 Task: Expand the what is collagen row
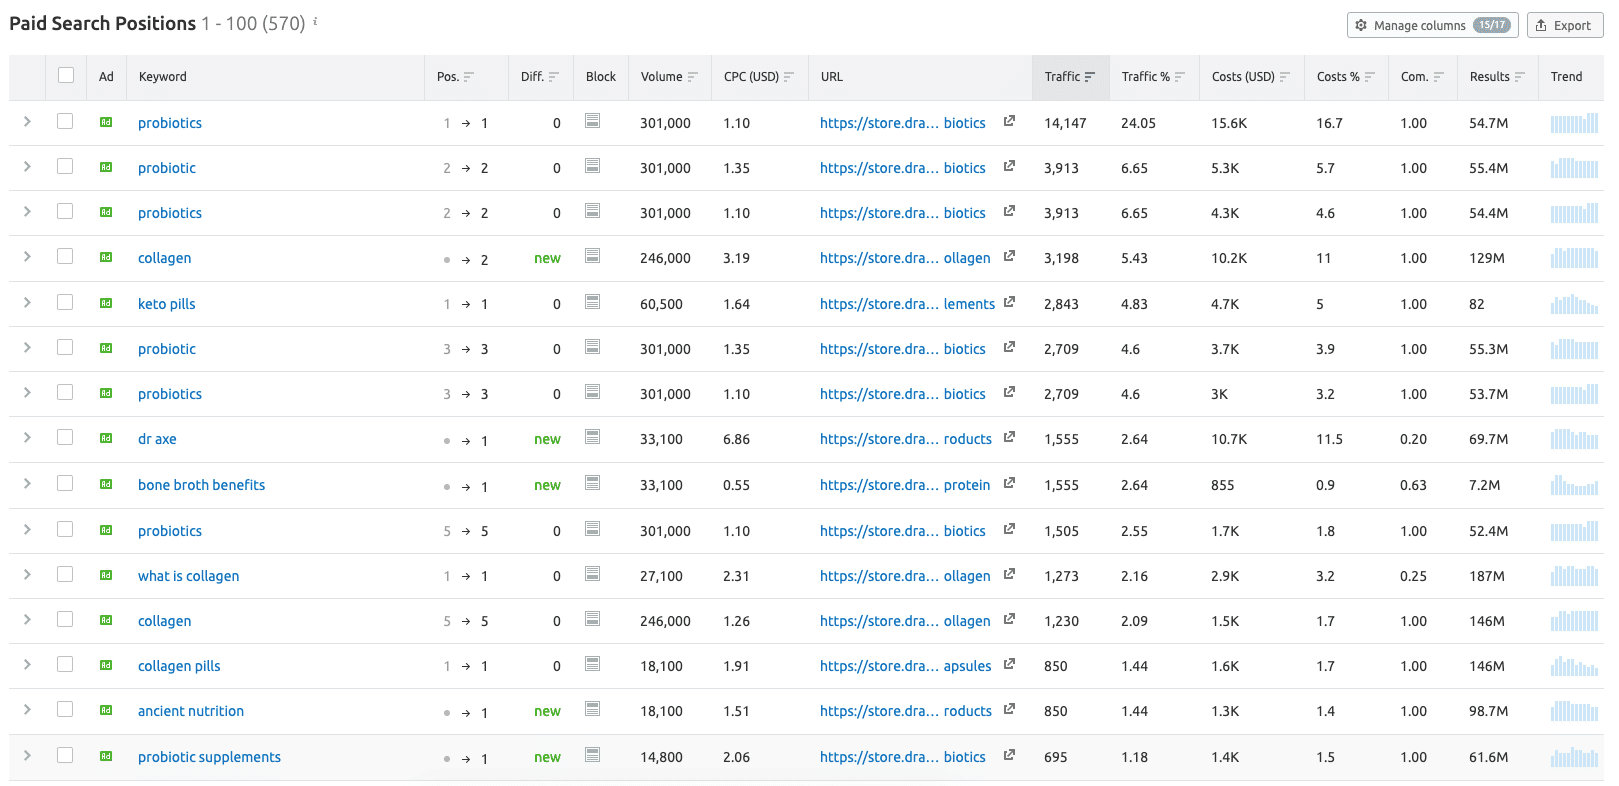coord(27,574)
